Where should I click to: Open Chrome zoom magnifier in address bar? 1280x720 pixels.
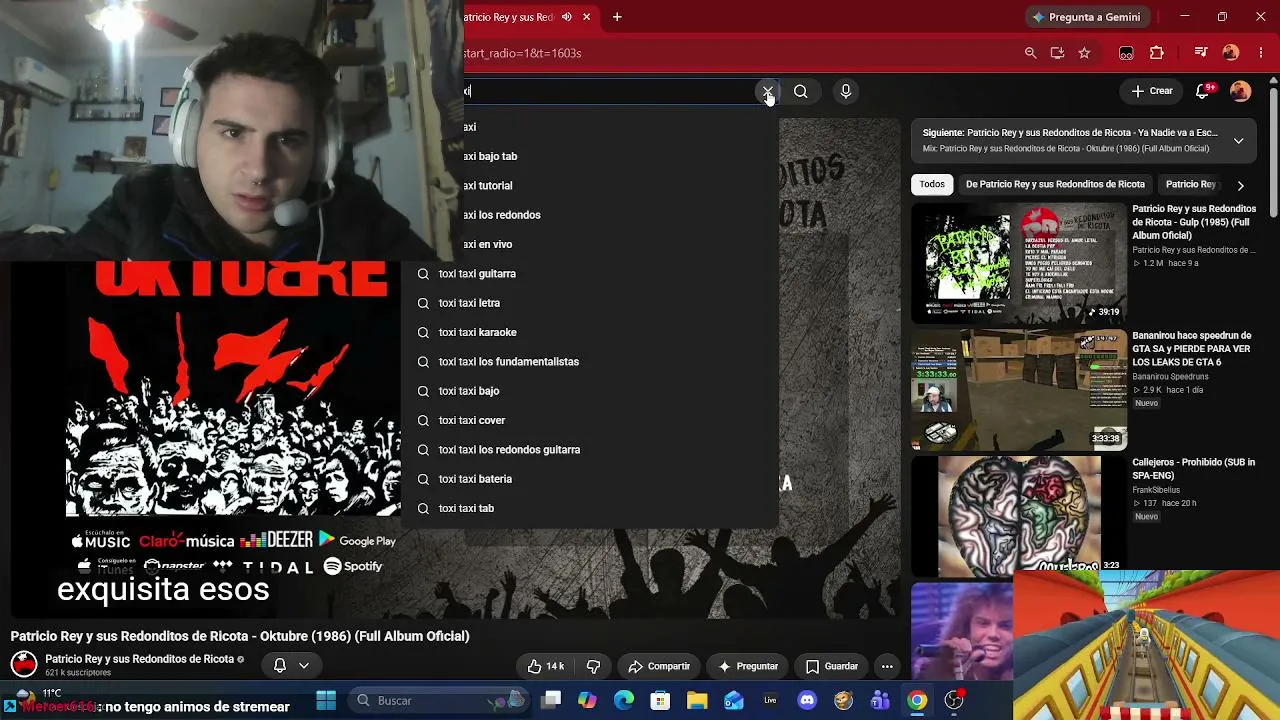pyautogui.click(x=1030, y=53)
